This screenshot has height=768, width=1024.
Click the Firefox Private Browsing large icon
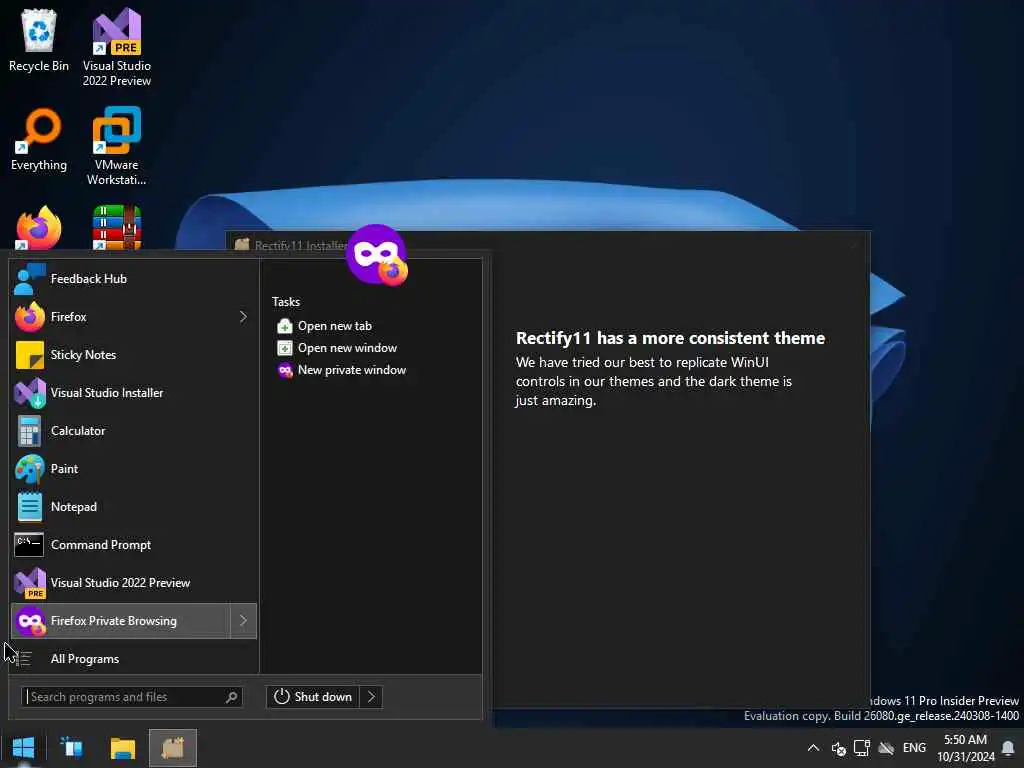tap(377, 255)
